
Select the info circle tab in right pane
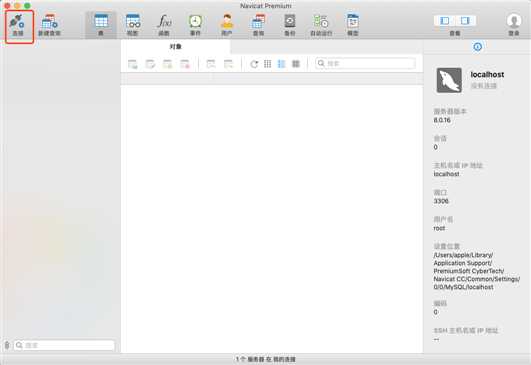click(x=477, y=47)
